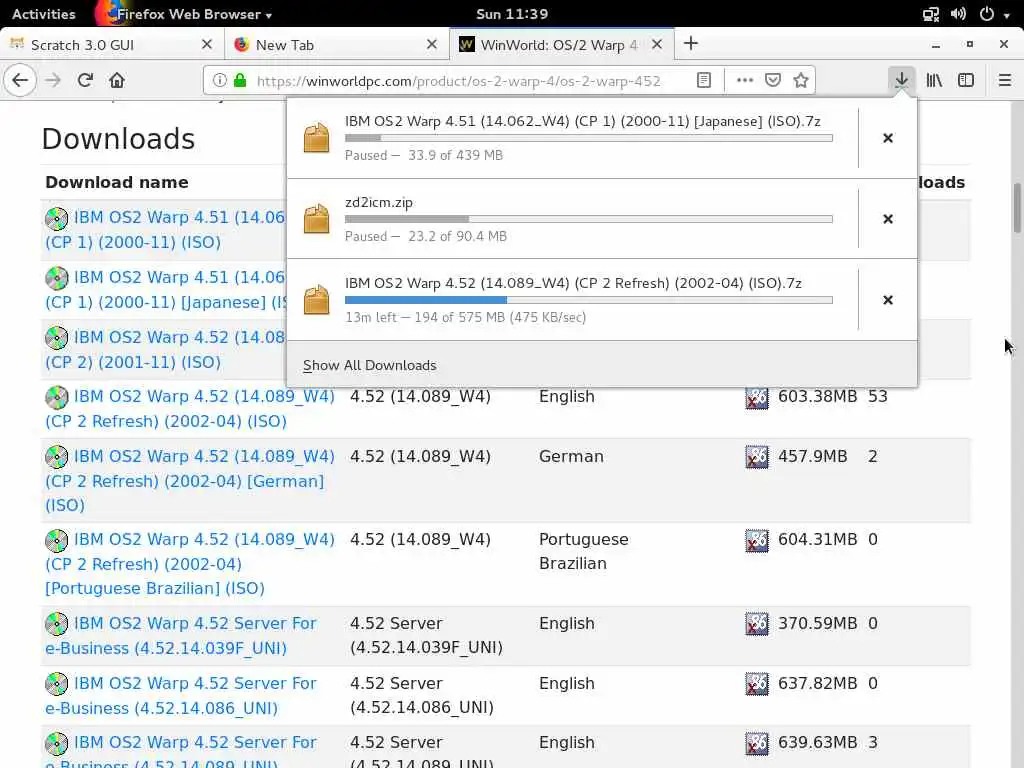Open a new tab with plus button
1024x768 pixels.
(691, 44)
